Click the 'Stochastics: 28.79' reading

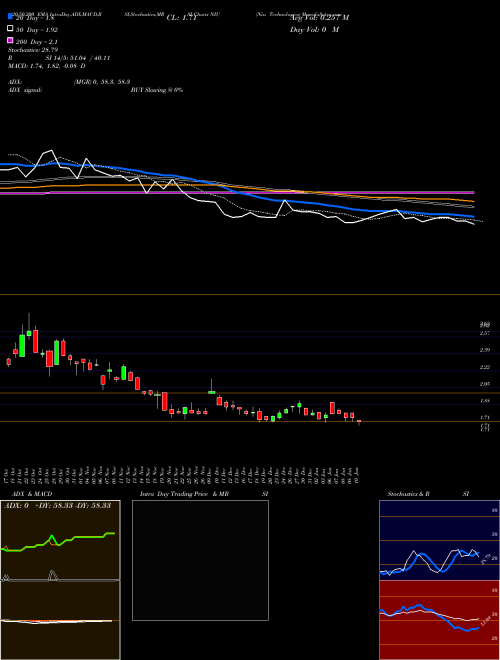(33, 50)
